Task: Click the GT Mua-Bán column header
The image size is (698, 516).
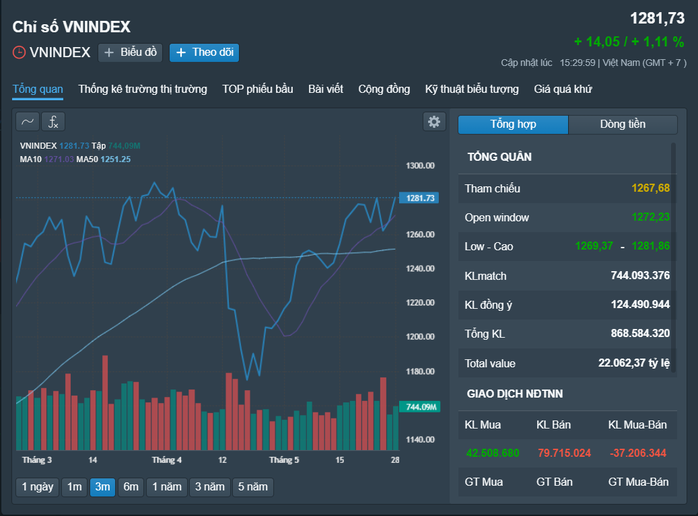Action: [x=638, y=482]
